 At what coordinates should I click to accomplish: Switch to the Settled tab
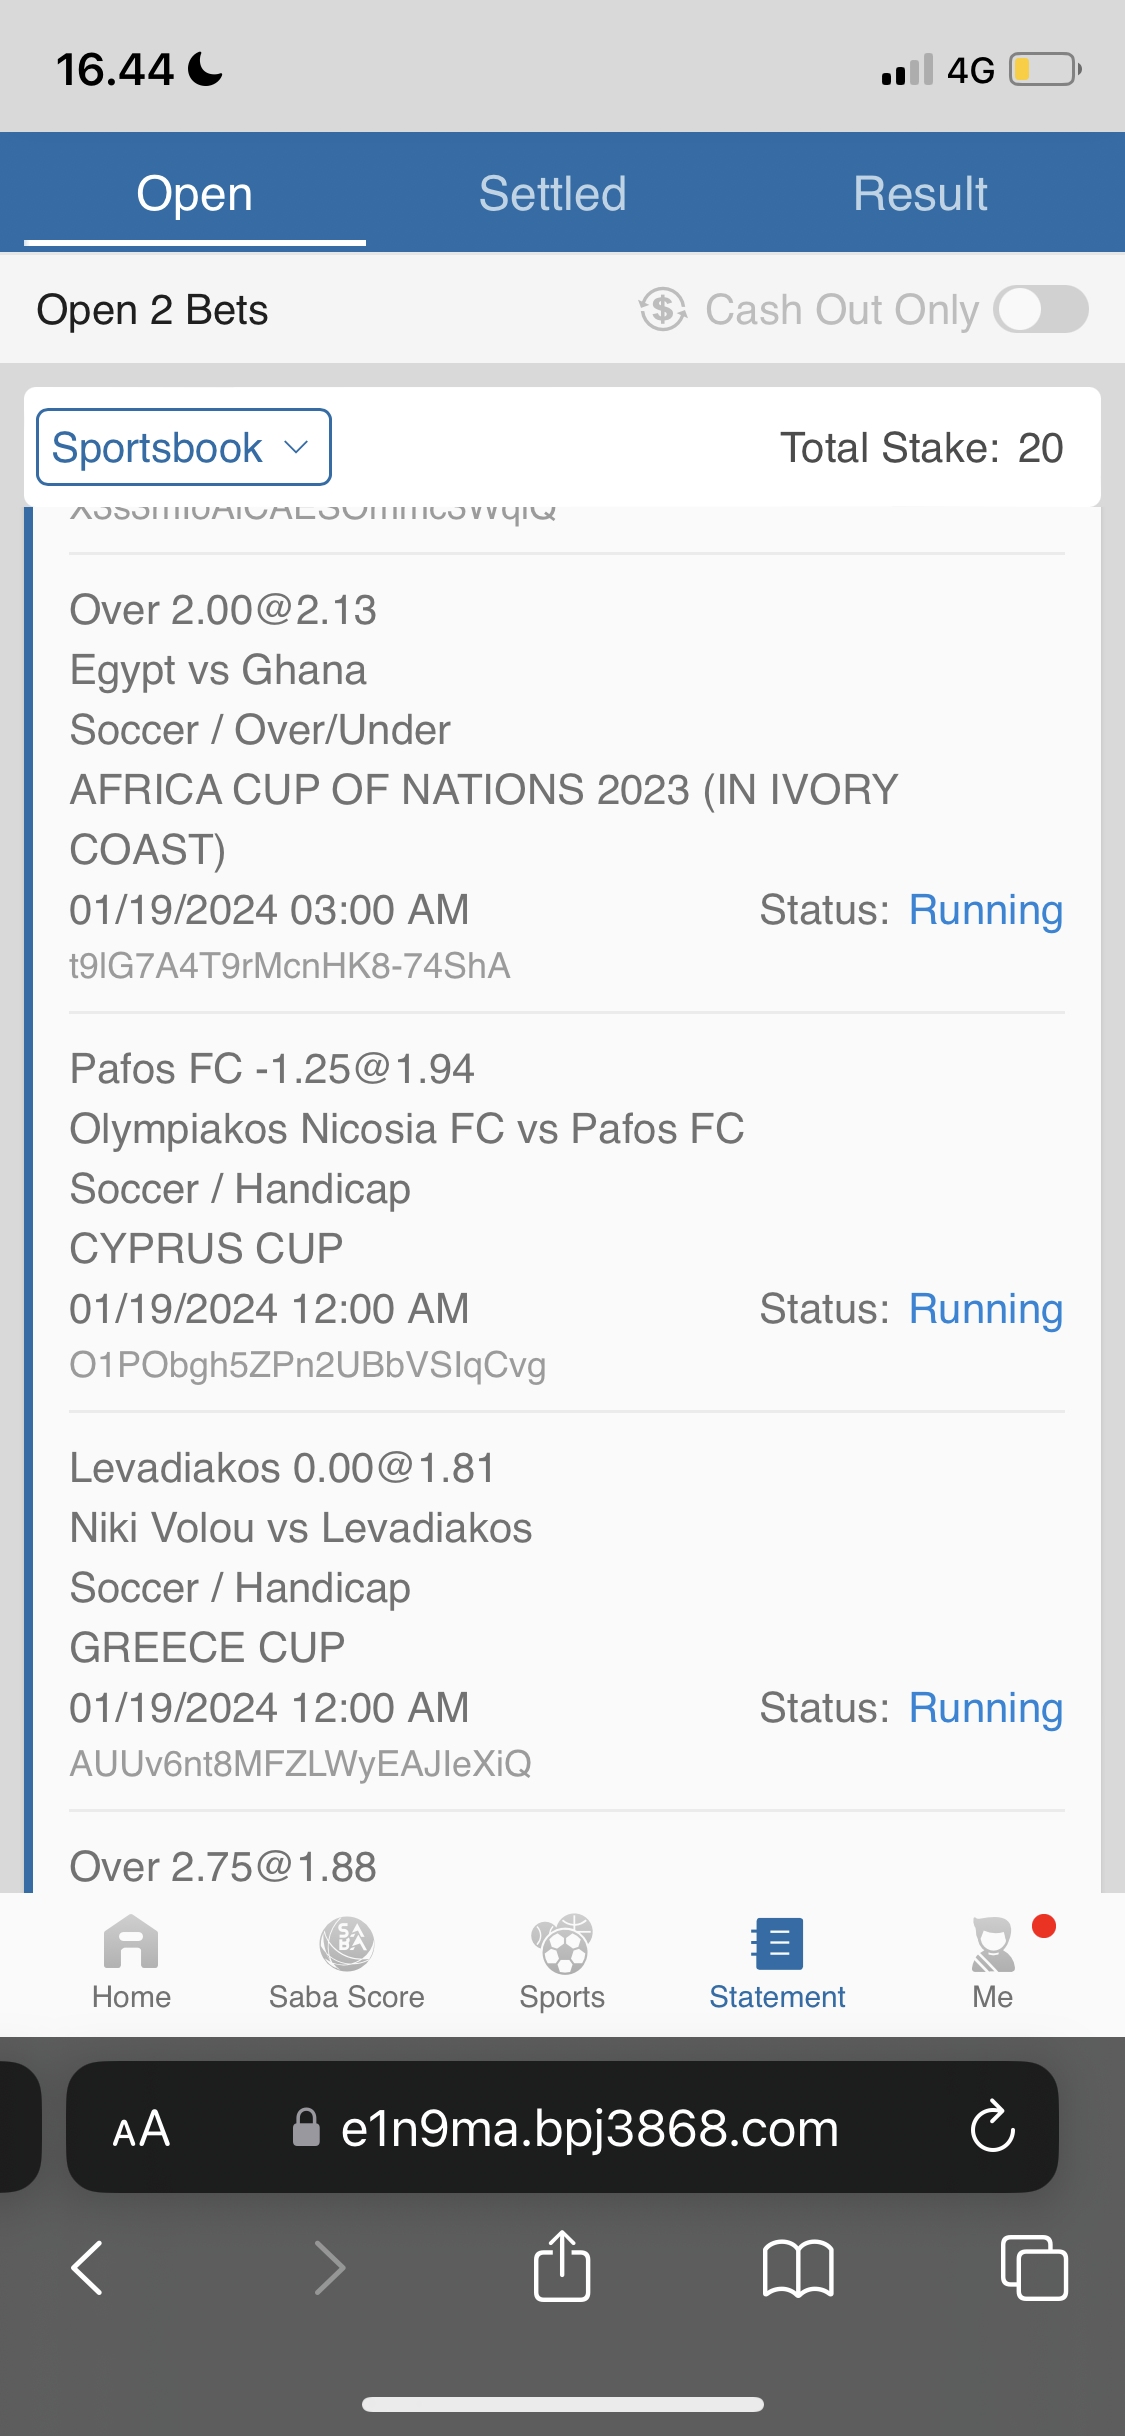(552, 193)
